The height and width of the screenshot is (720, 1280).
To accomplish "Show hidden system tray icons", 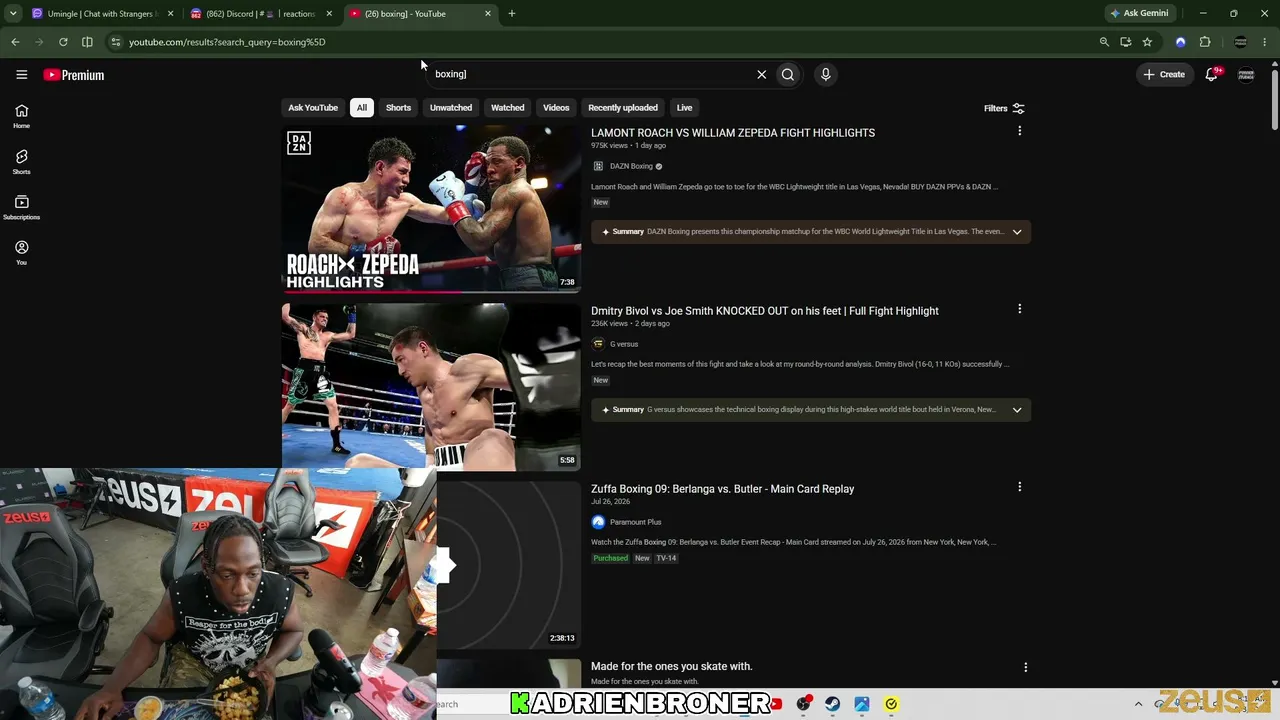I will point(1138,704).
